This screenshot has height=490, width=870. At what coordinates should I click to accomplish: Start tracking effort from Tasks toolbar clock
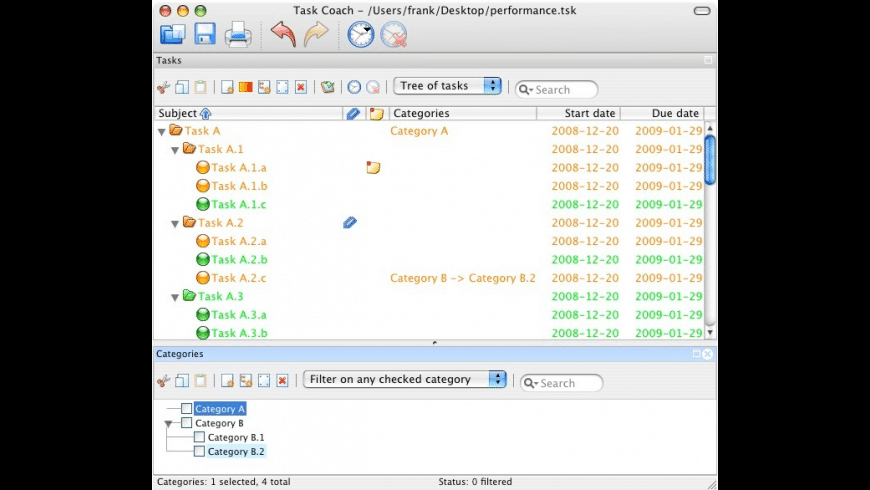pos(354,87)
